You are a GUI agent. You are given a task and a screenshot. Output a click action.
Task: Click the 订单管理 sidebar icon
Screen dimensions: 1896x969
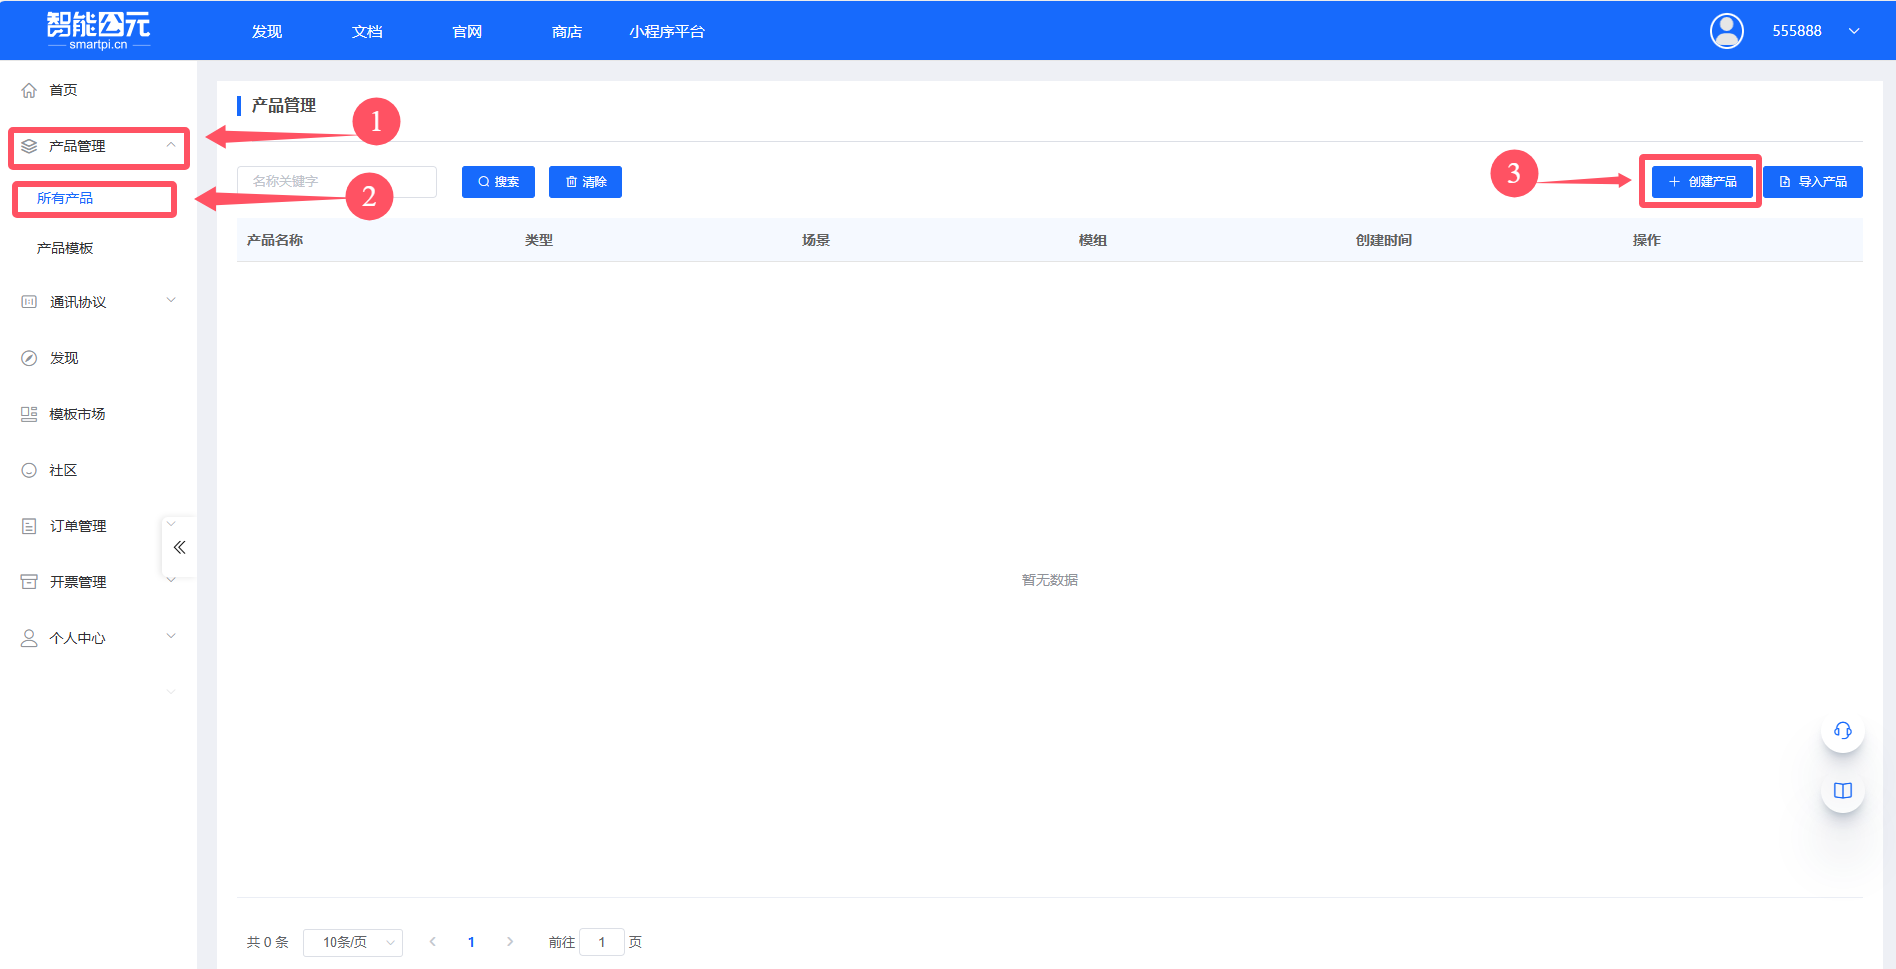click(29, 526)
